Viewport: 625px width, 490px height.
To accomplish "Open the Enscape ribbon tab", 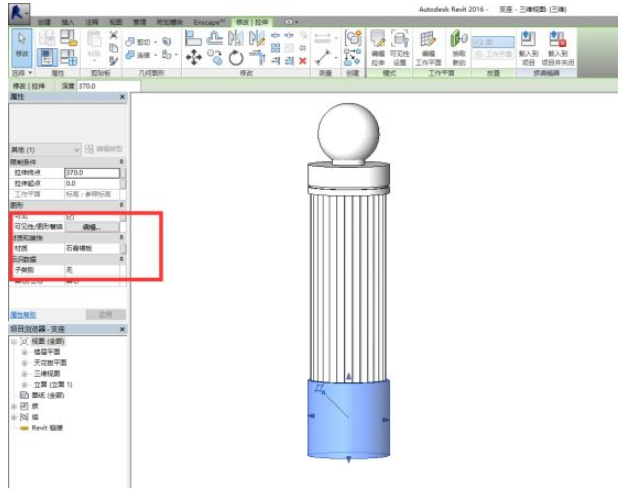I will tap(209, 22).
